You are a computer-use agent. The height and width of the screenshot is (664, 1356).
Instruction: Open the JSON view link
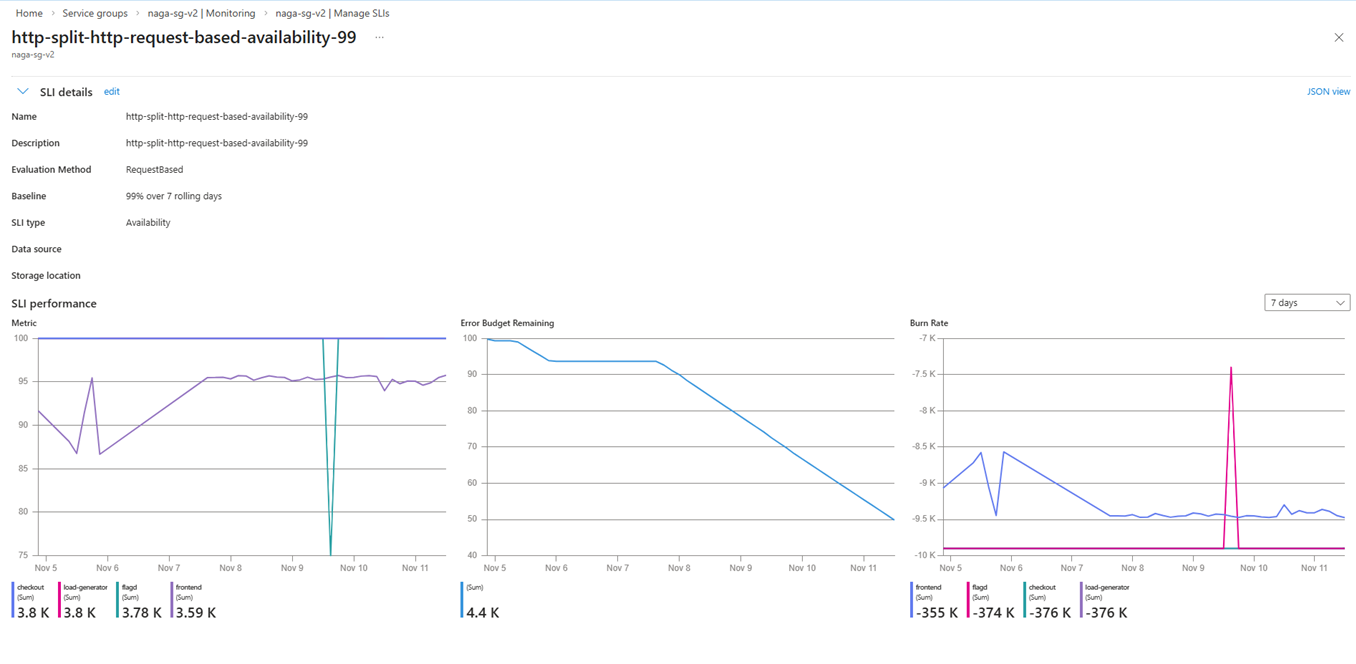[x=1328, y=92]
